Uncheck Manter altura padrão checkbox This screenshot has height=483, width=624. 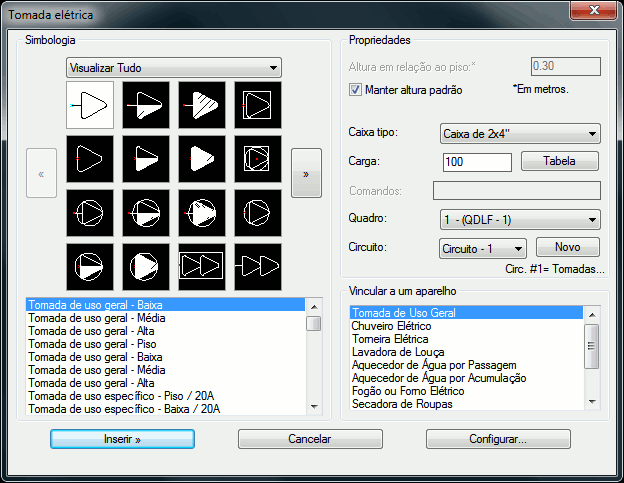355,90
